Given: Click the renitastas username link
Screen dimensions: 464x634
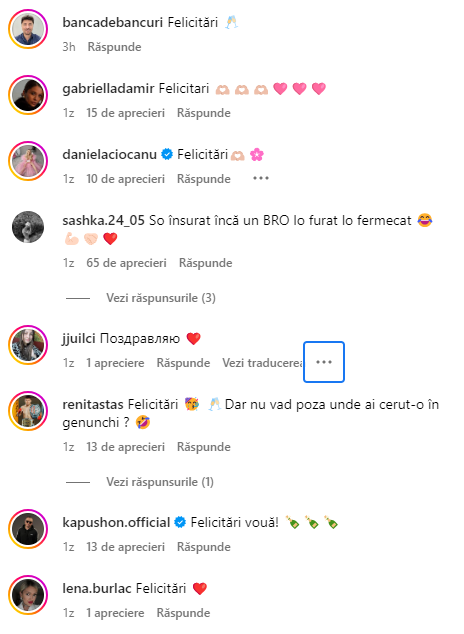Looking at the screenshot, I should pos(93,404).
